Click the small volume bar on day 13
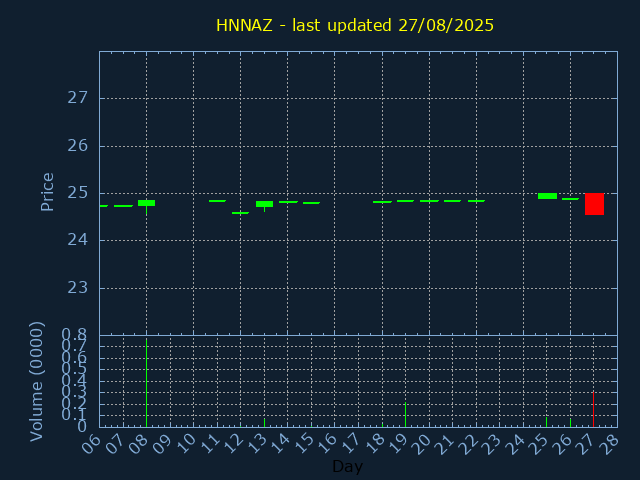640x480 pixels. 264,422
